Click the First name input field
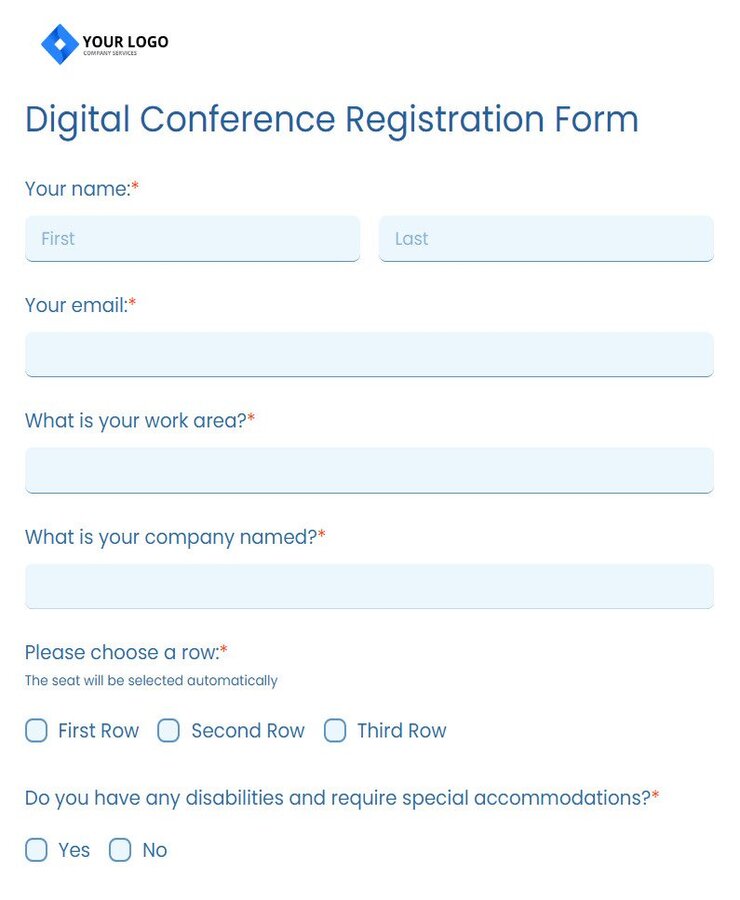 coord(192,238)
